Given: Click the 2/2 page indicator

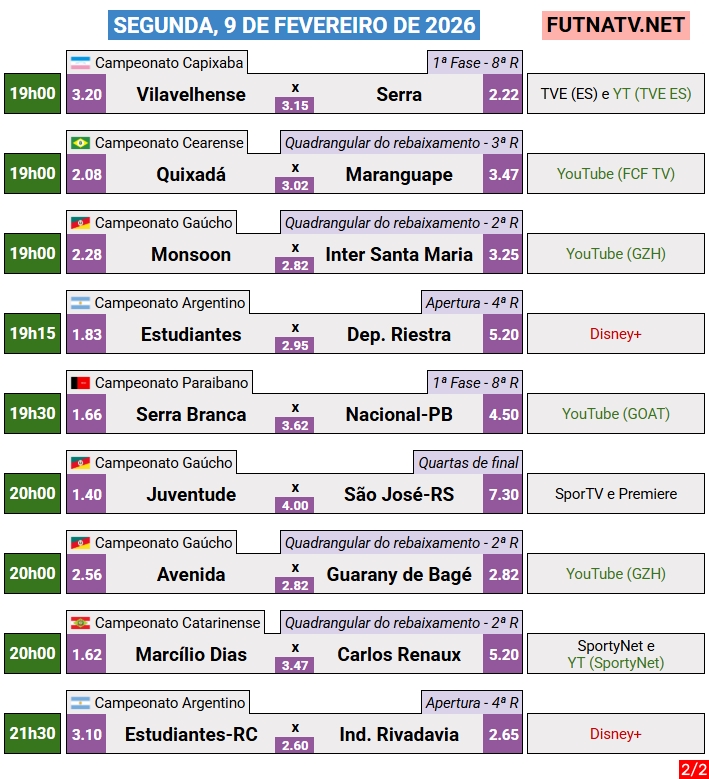Looking at the screenshot, I should point(692,768).
